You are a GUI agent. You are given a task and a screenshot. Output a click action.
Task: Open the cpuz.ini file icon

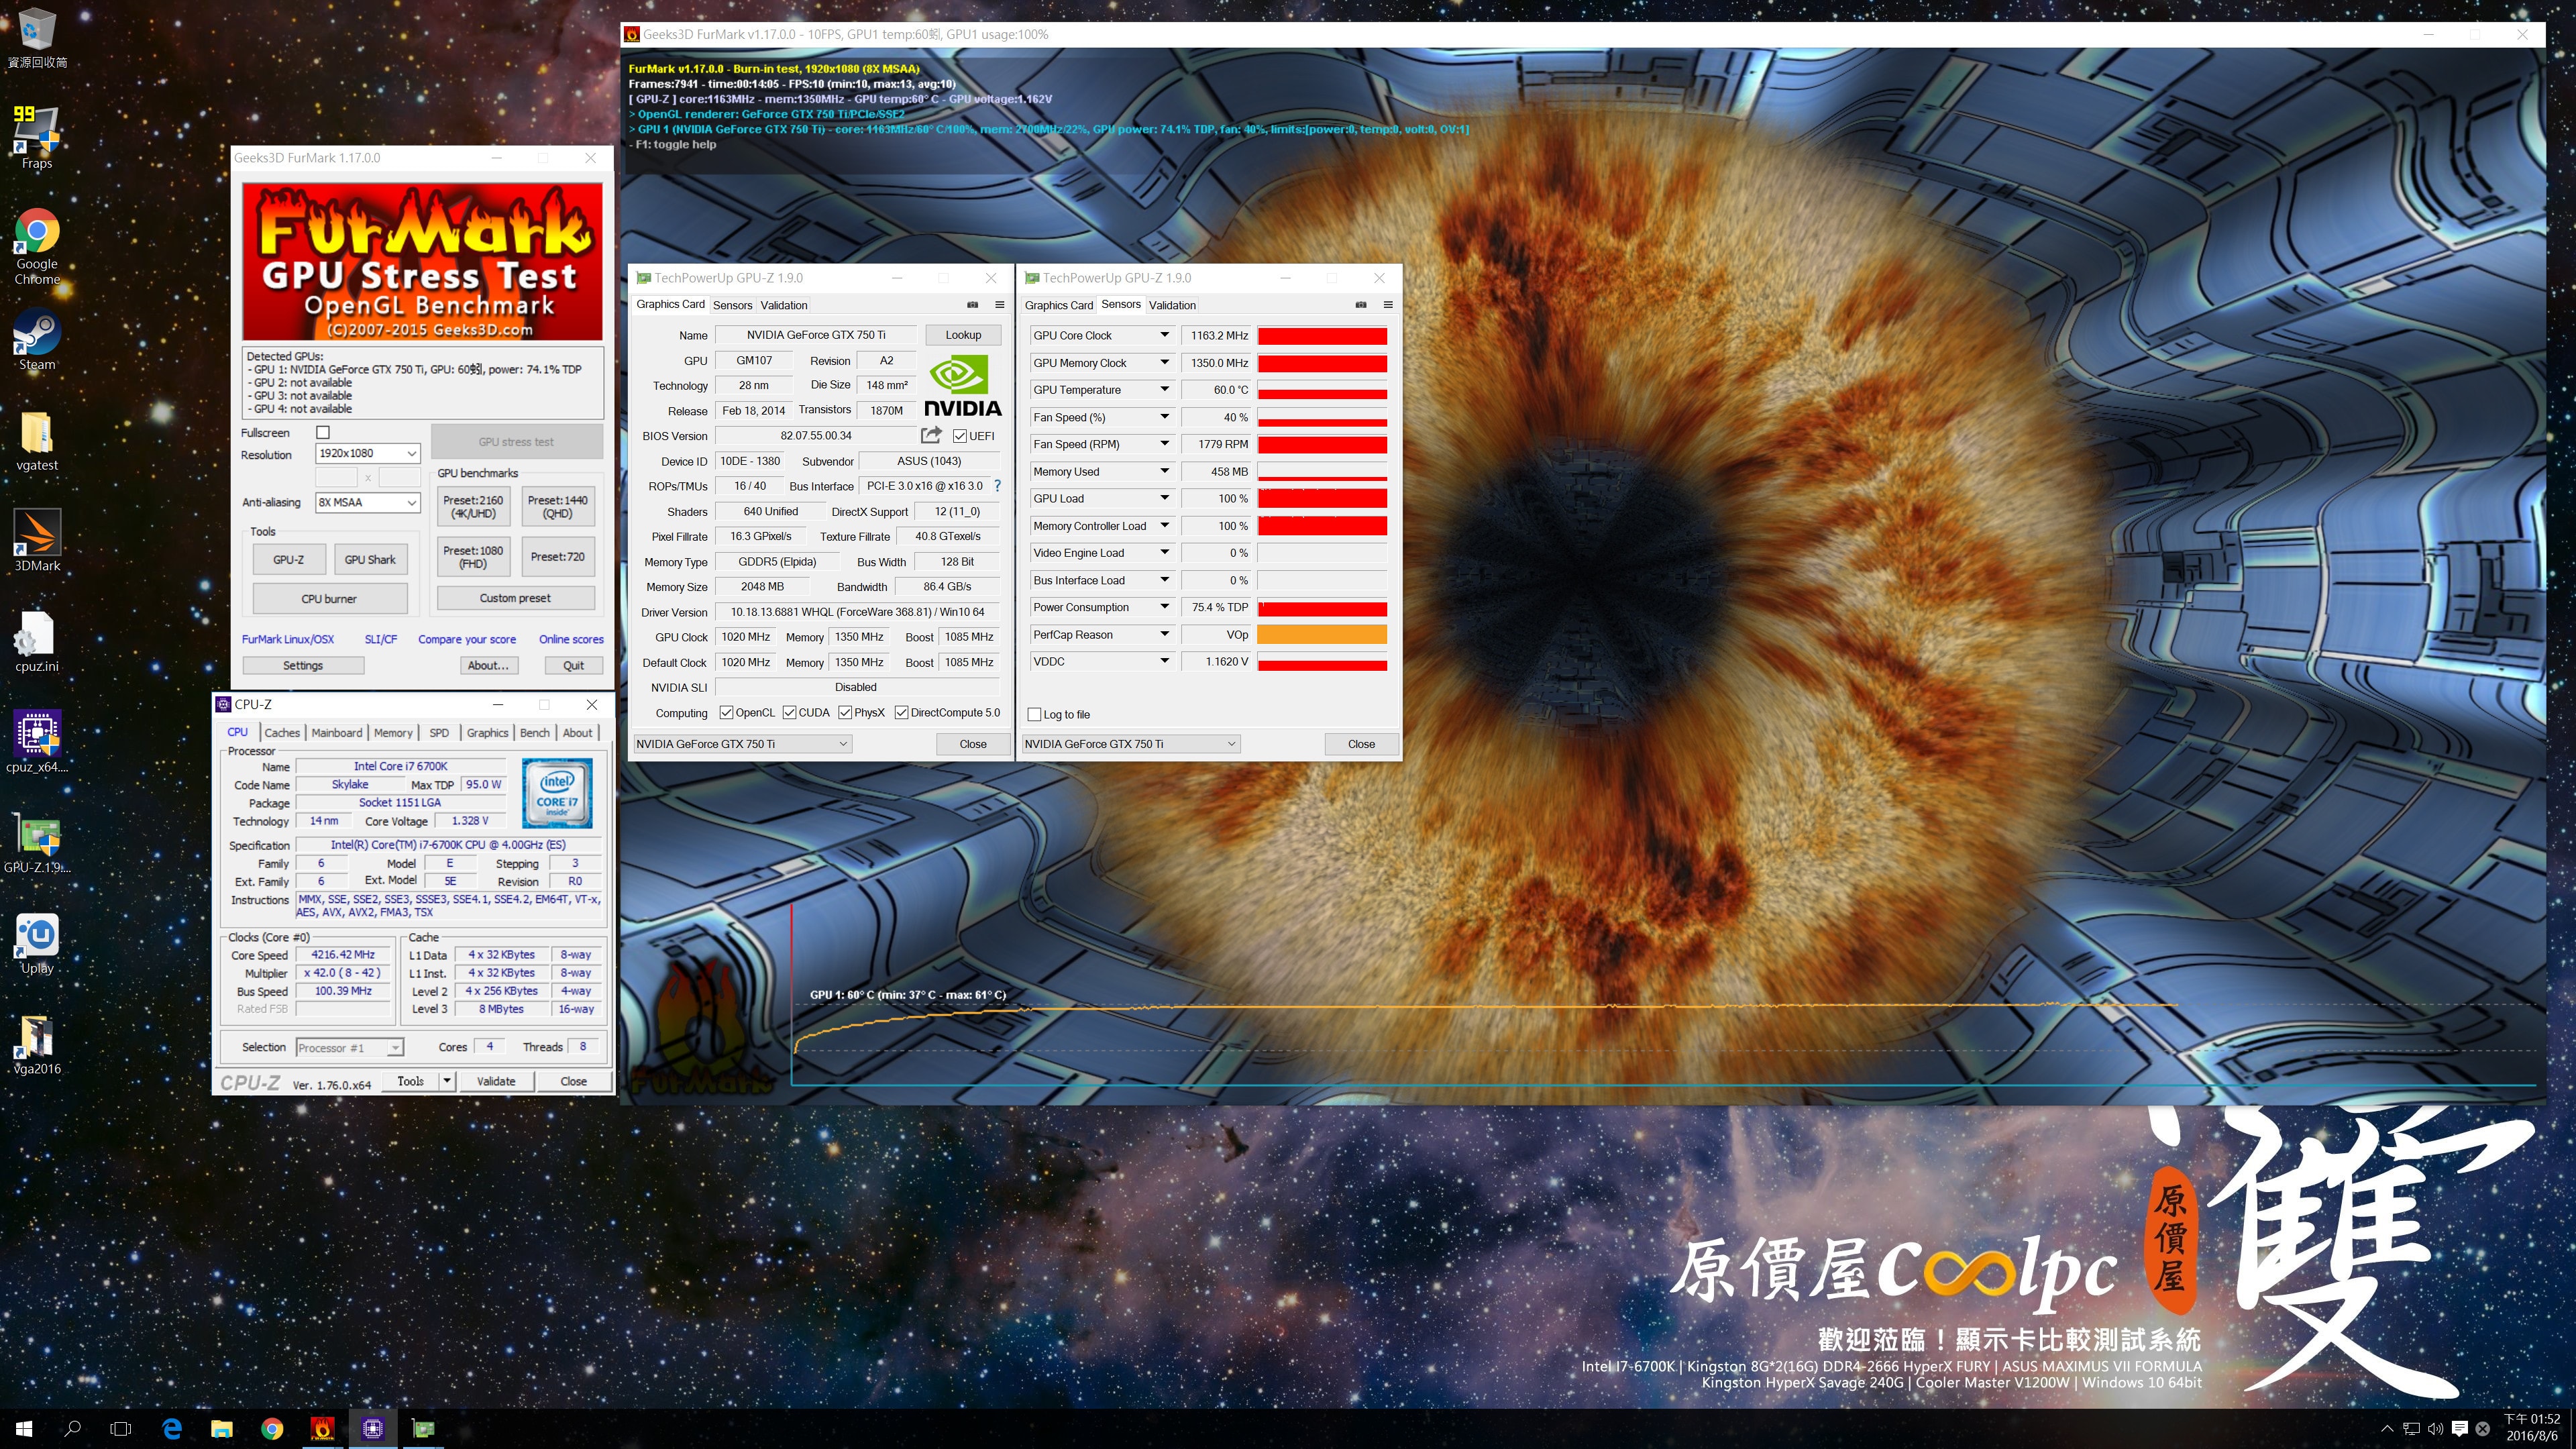point(37,642)
